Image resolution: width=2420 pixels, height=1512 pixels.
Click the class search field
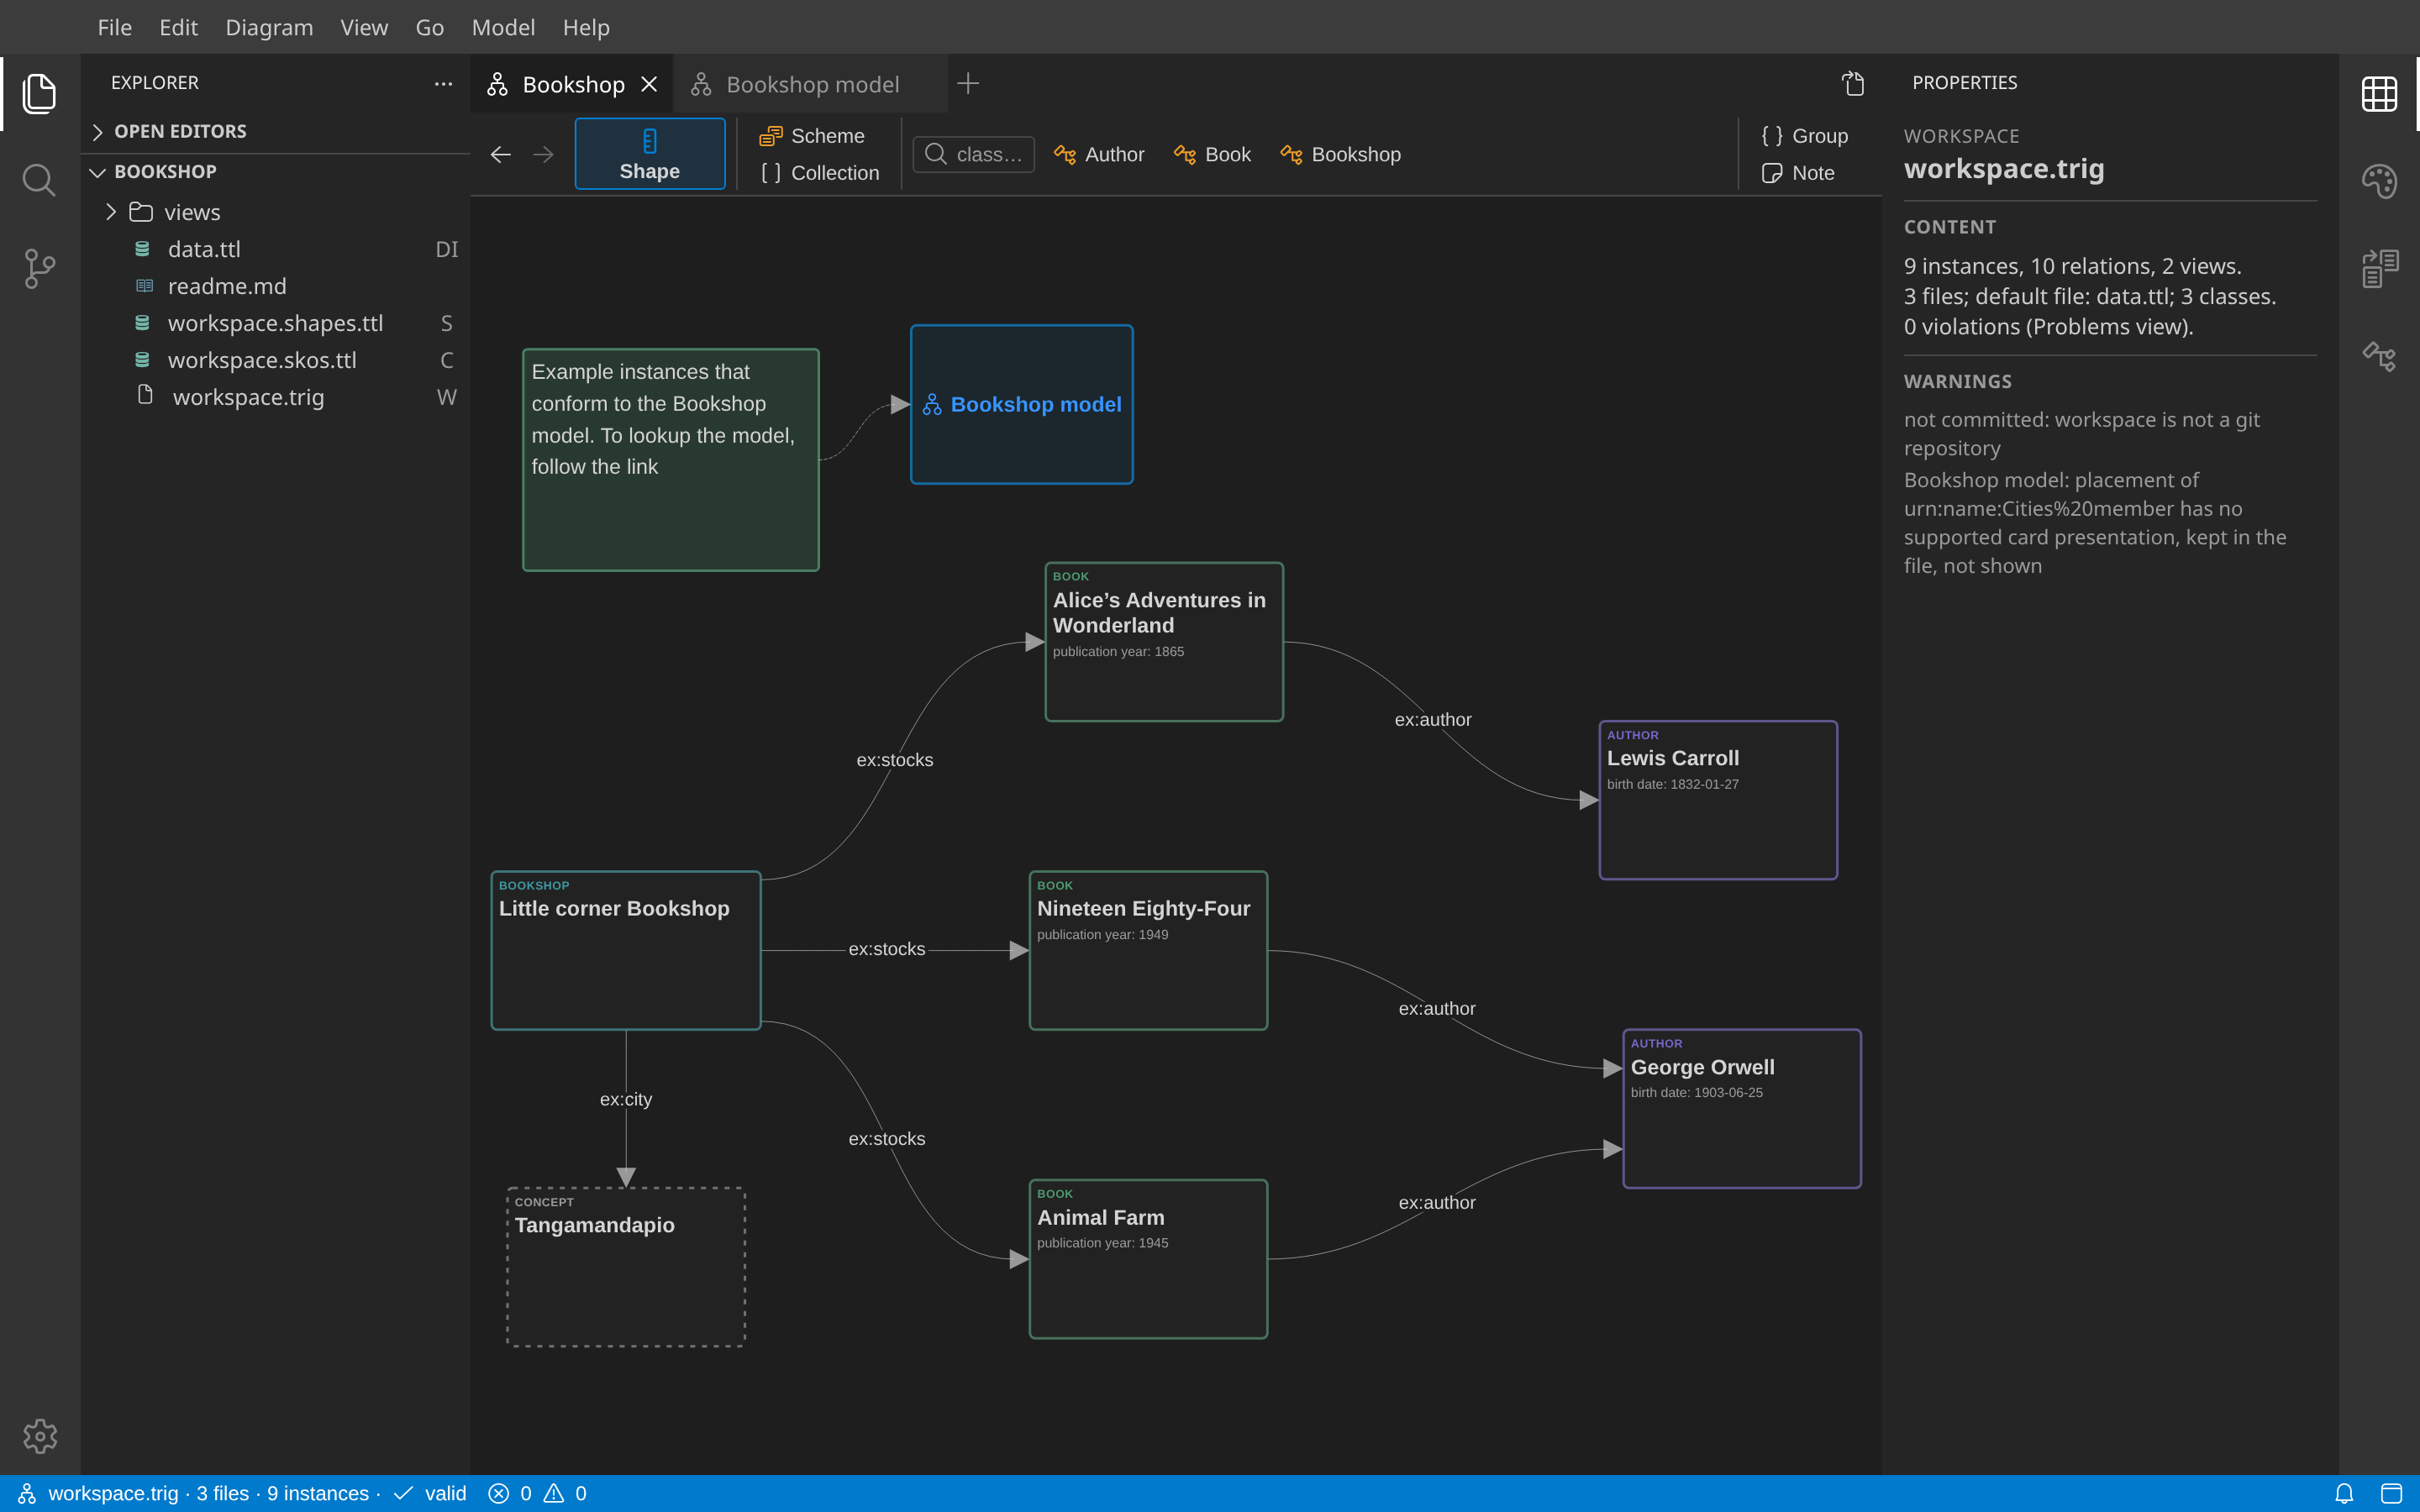(x=973, y=154)
